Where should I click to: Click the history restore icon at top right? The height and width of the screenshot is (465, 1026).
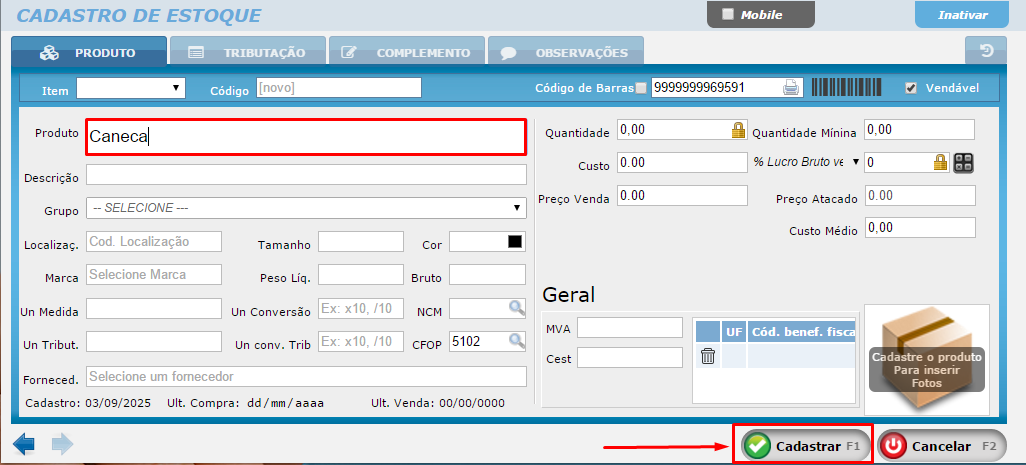point(985,51)
